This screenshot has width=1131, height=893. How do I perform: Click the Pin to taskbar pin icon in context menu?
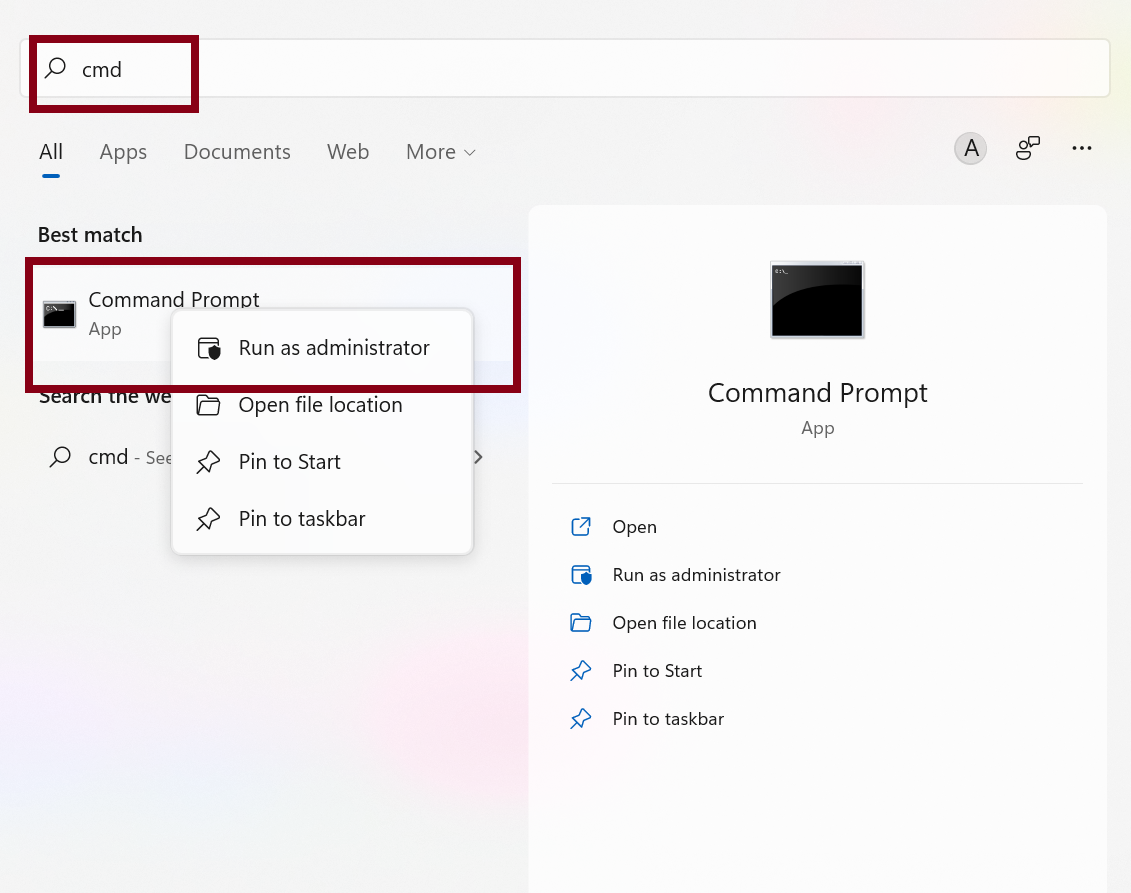pyautogui.click(x=208, y=519)
